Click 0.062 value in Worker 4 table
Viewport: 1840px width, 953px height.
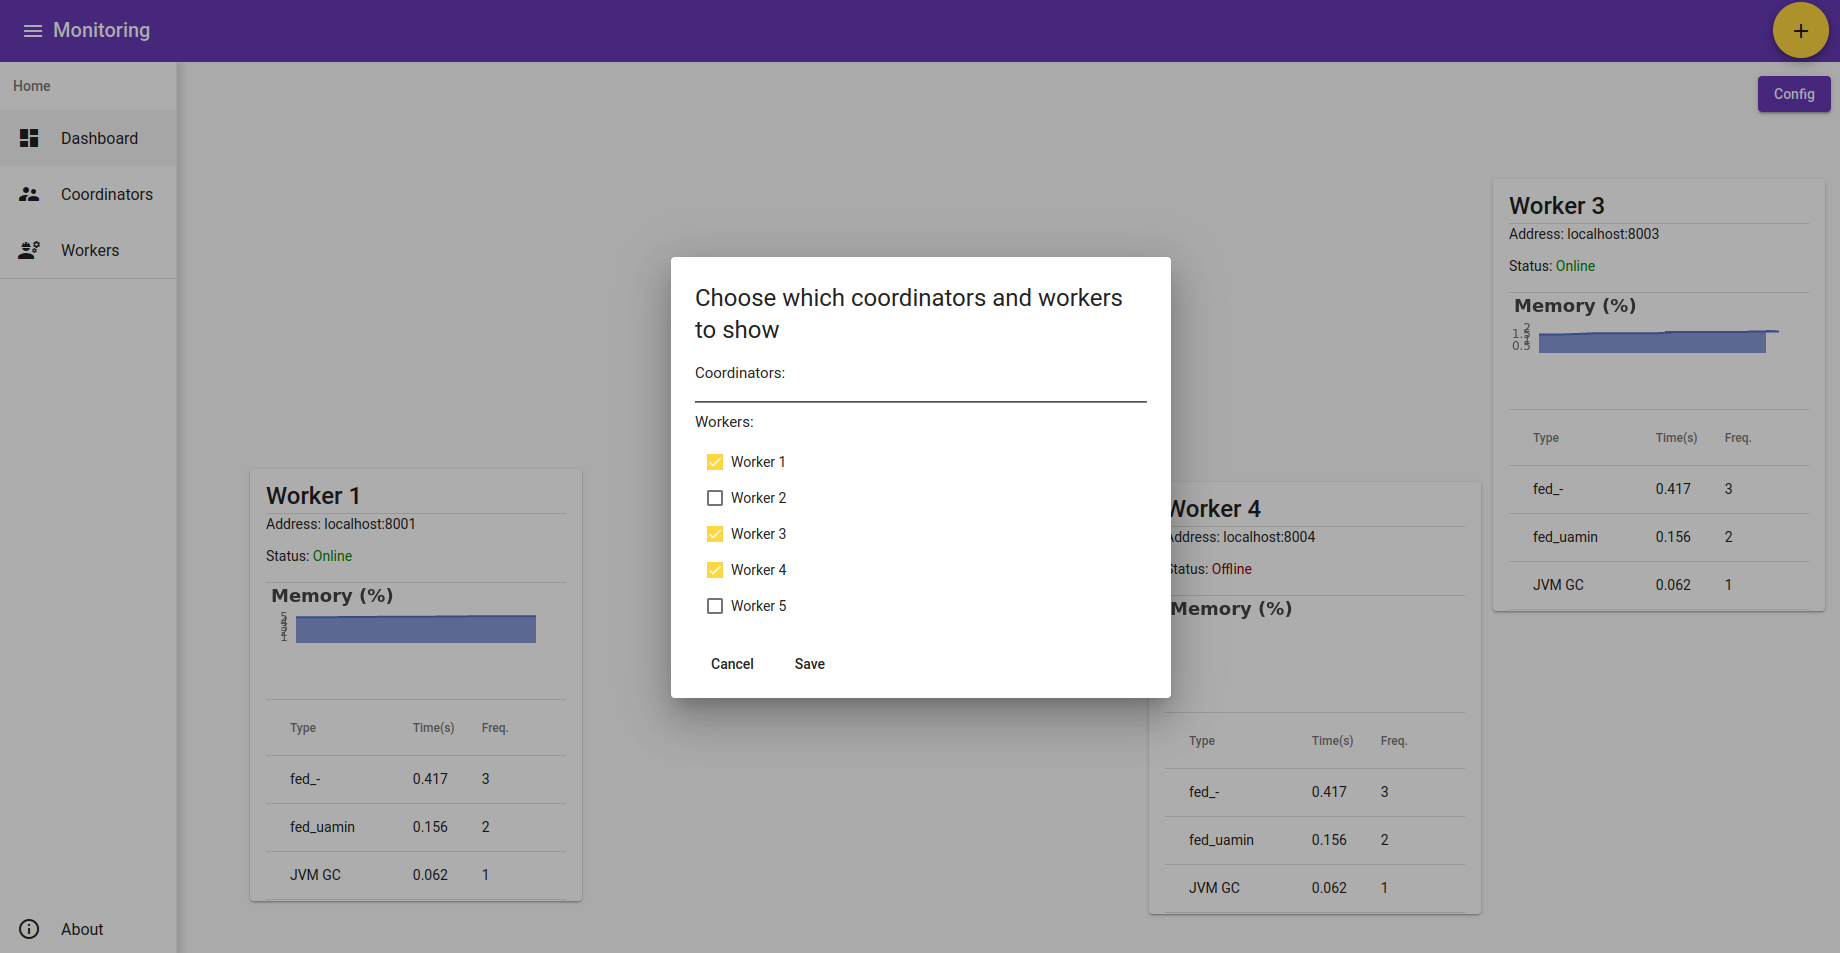[1329, 888]
